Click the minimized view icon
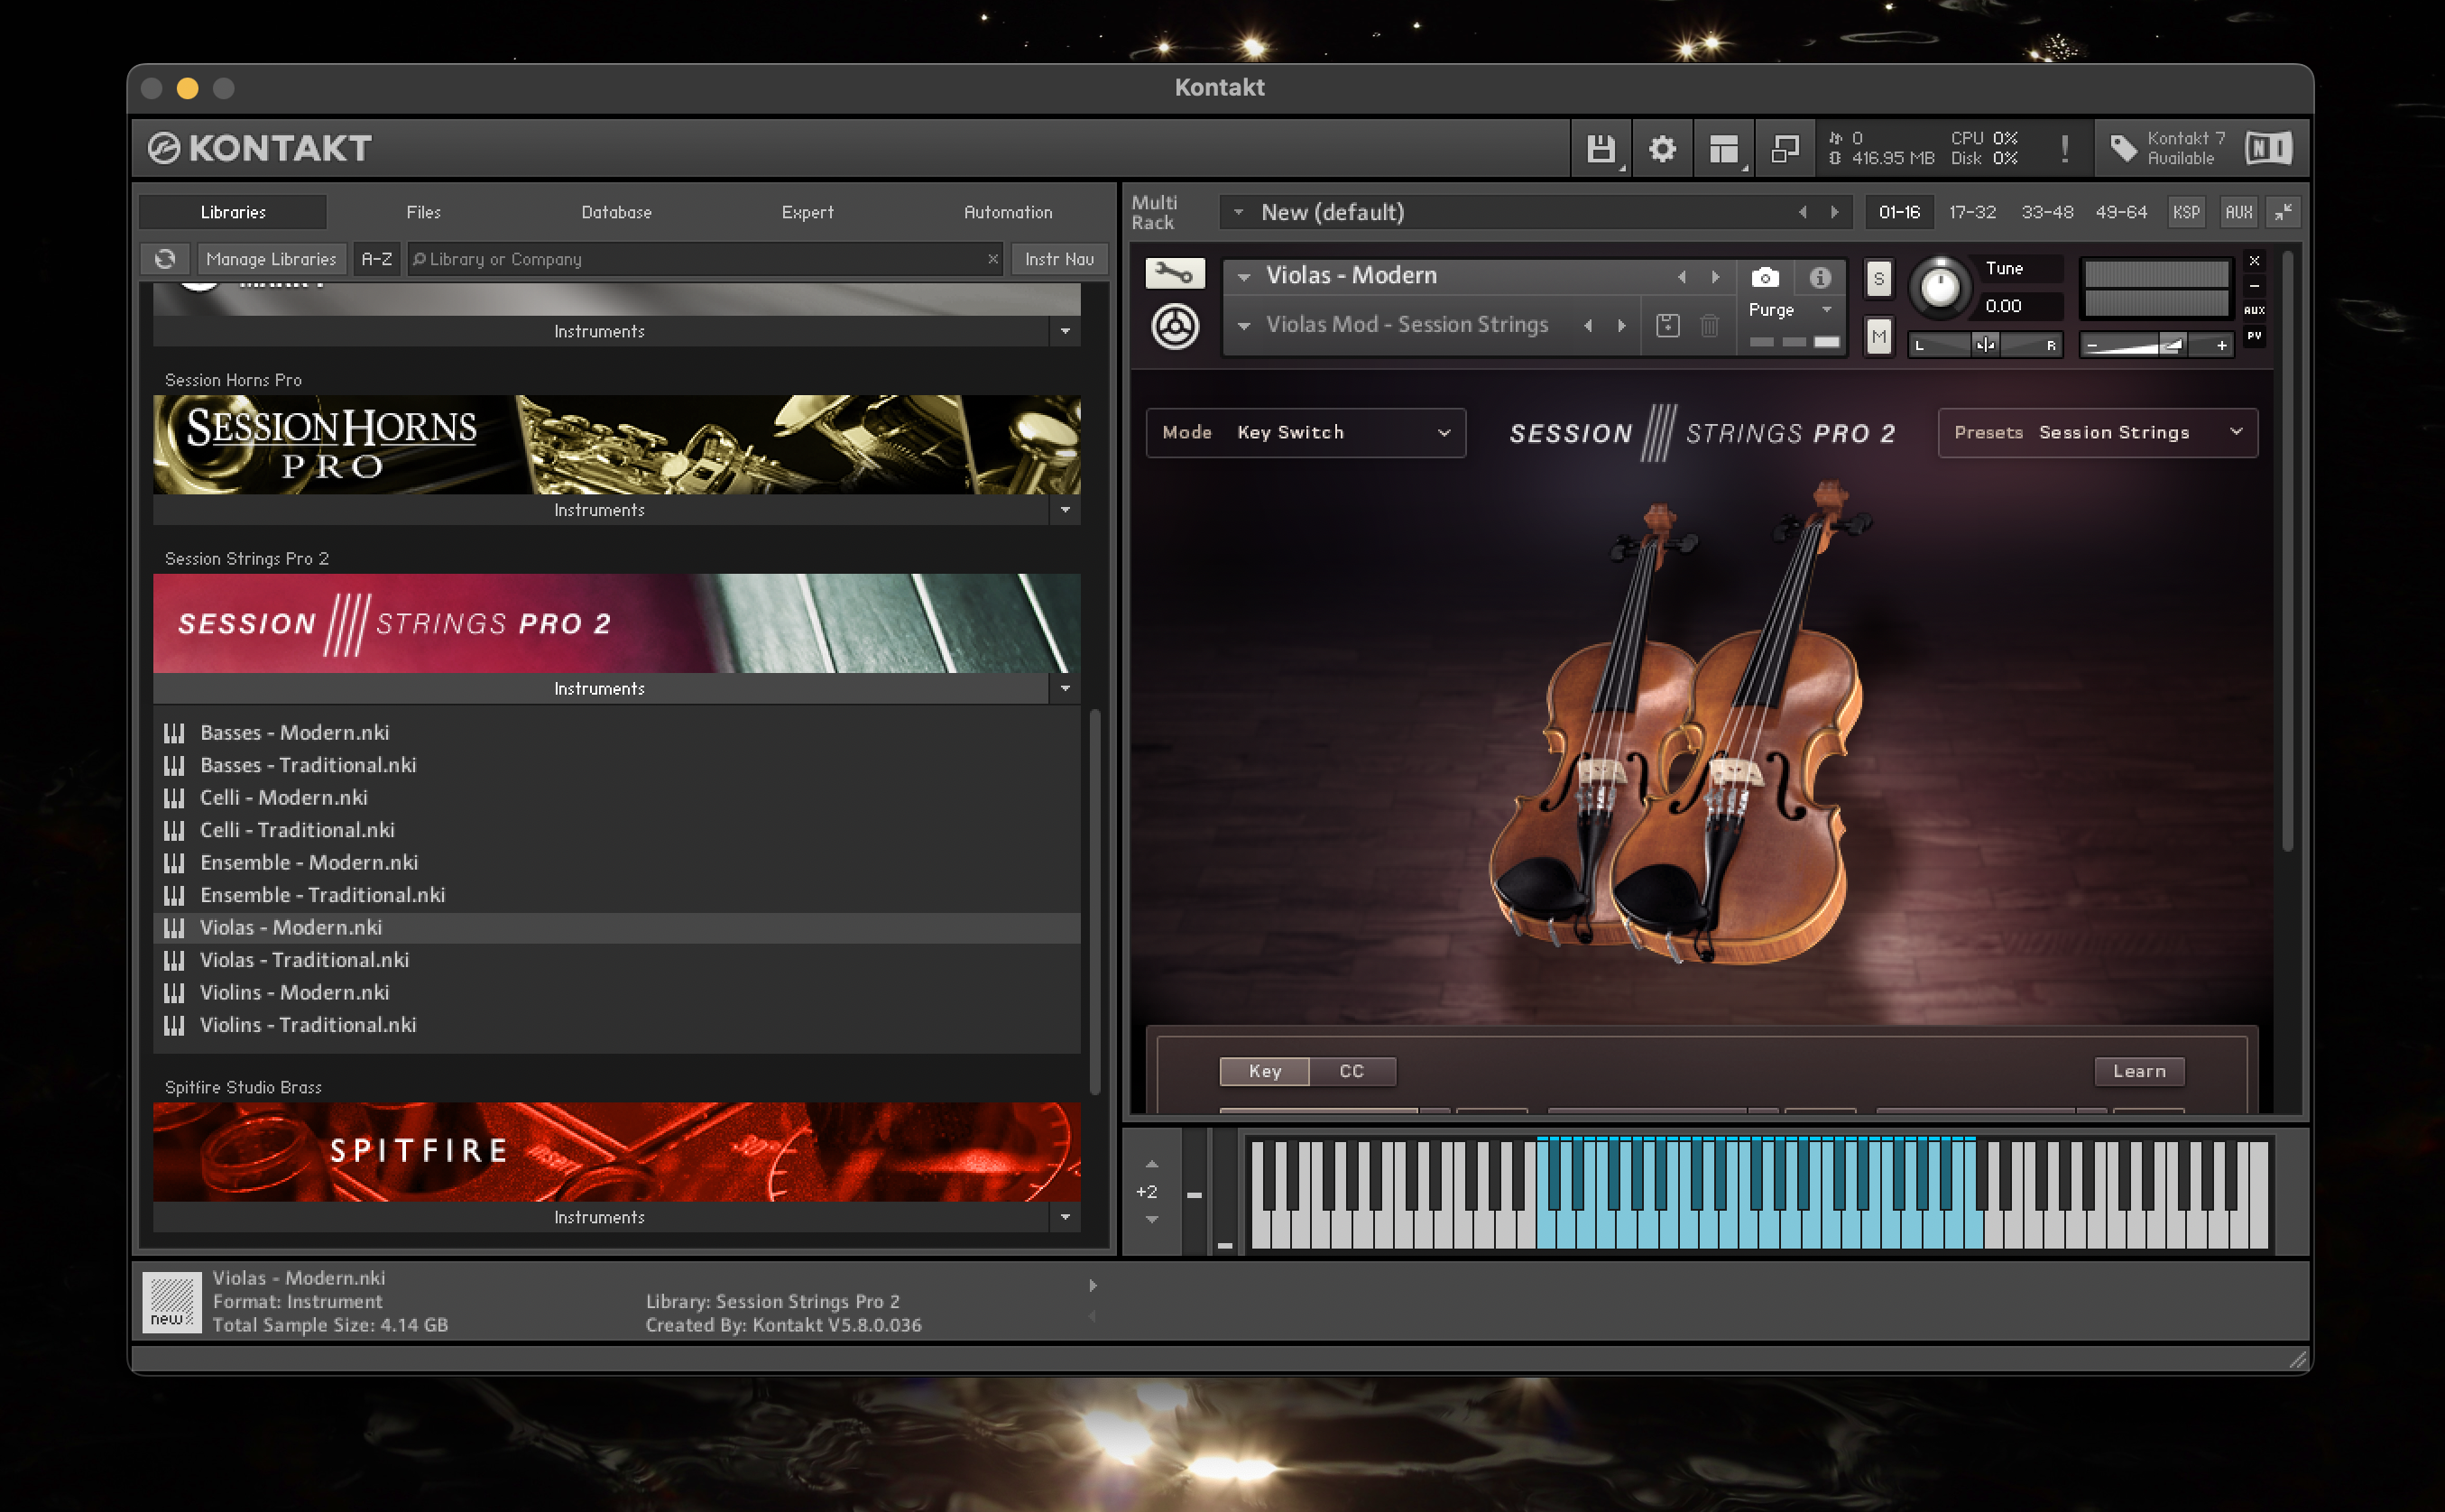 [1785, 149]
